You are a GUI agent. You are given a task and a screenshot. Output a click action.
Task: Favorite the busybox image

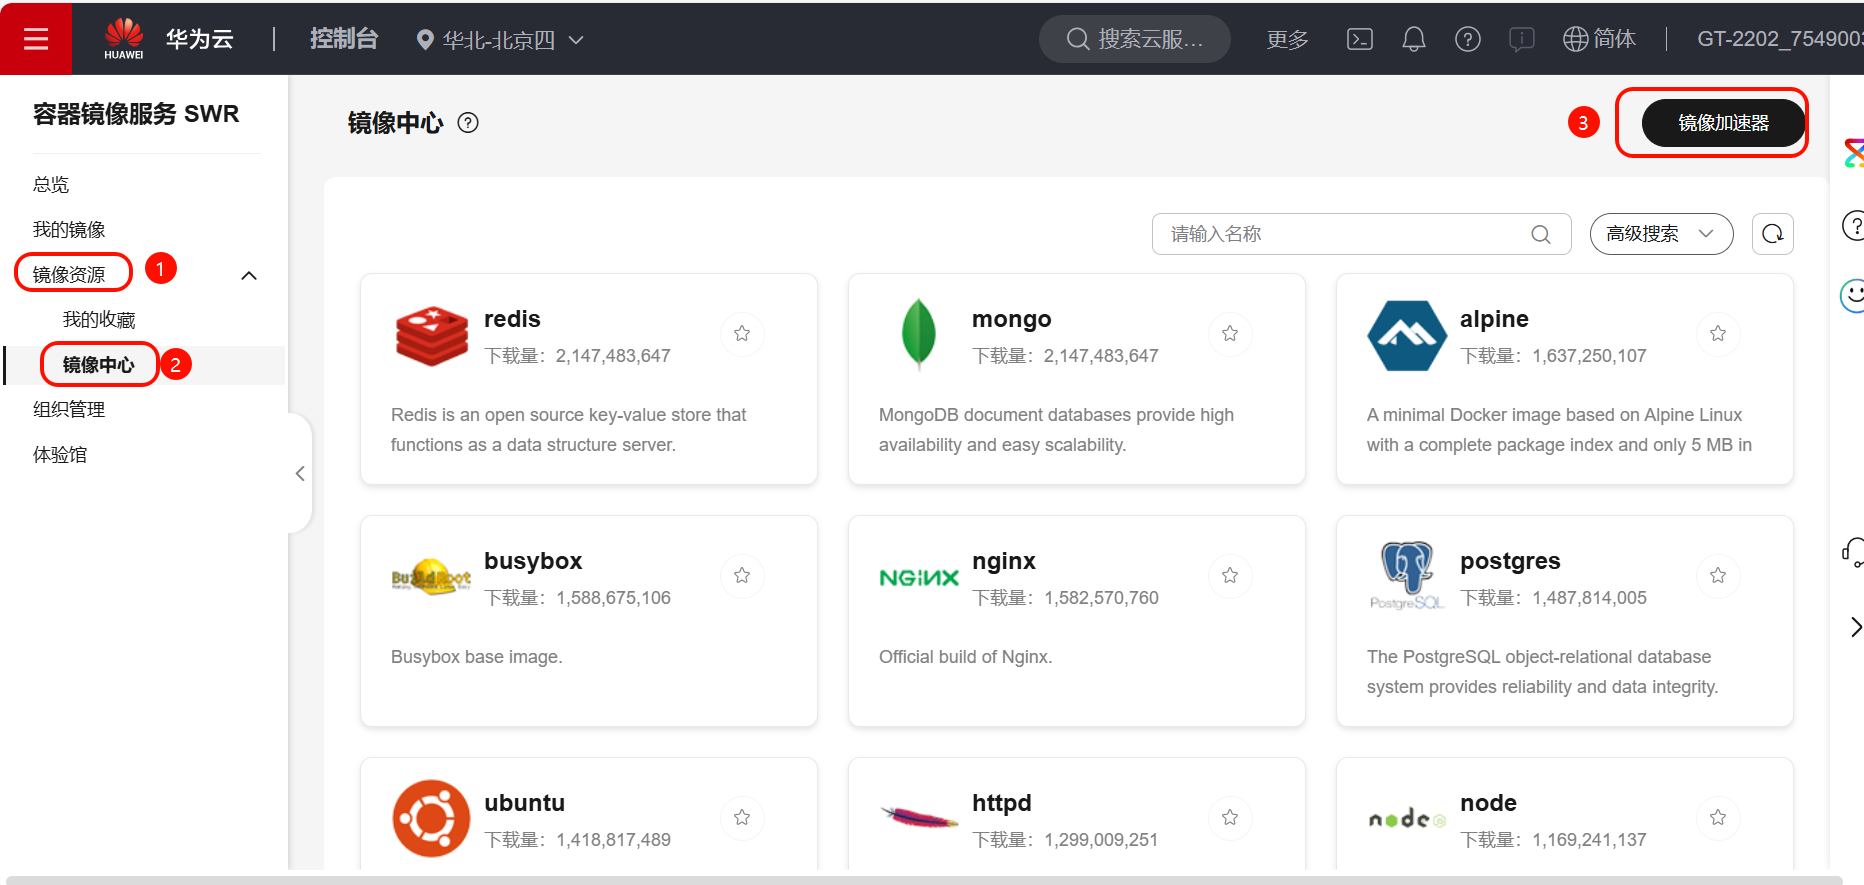click(x=742, y=576)
